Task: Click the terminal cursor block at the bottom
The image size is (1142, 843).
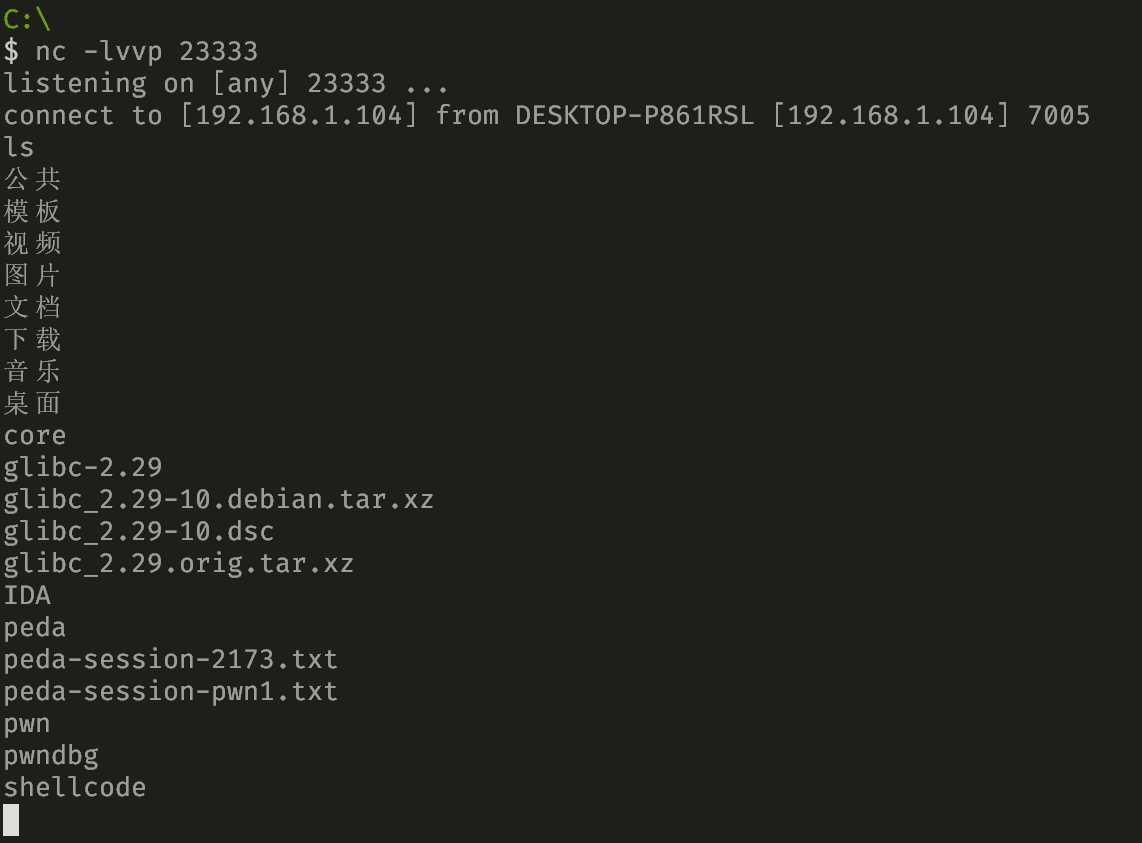Action: click(11, 820)
